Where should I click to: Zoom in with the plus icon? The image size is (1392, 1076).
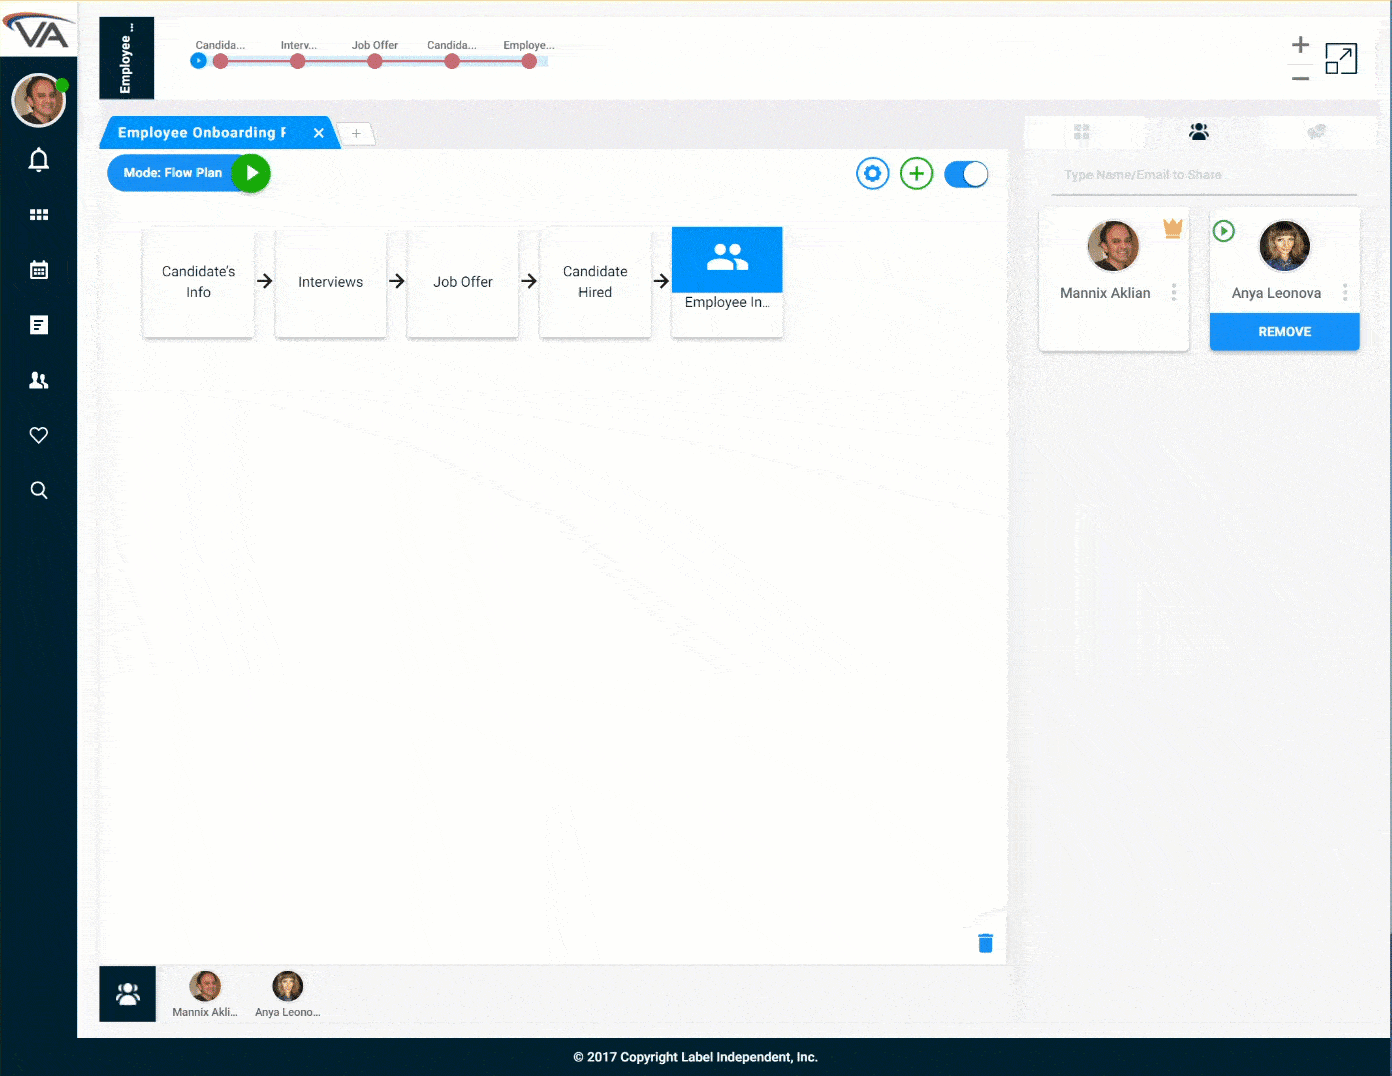tap(1300, 44)
